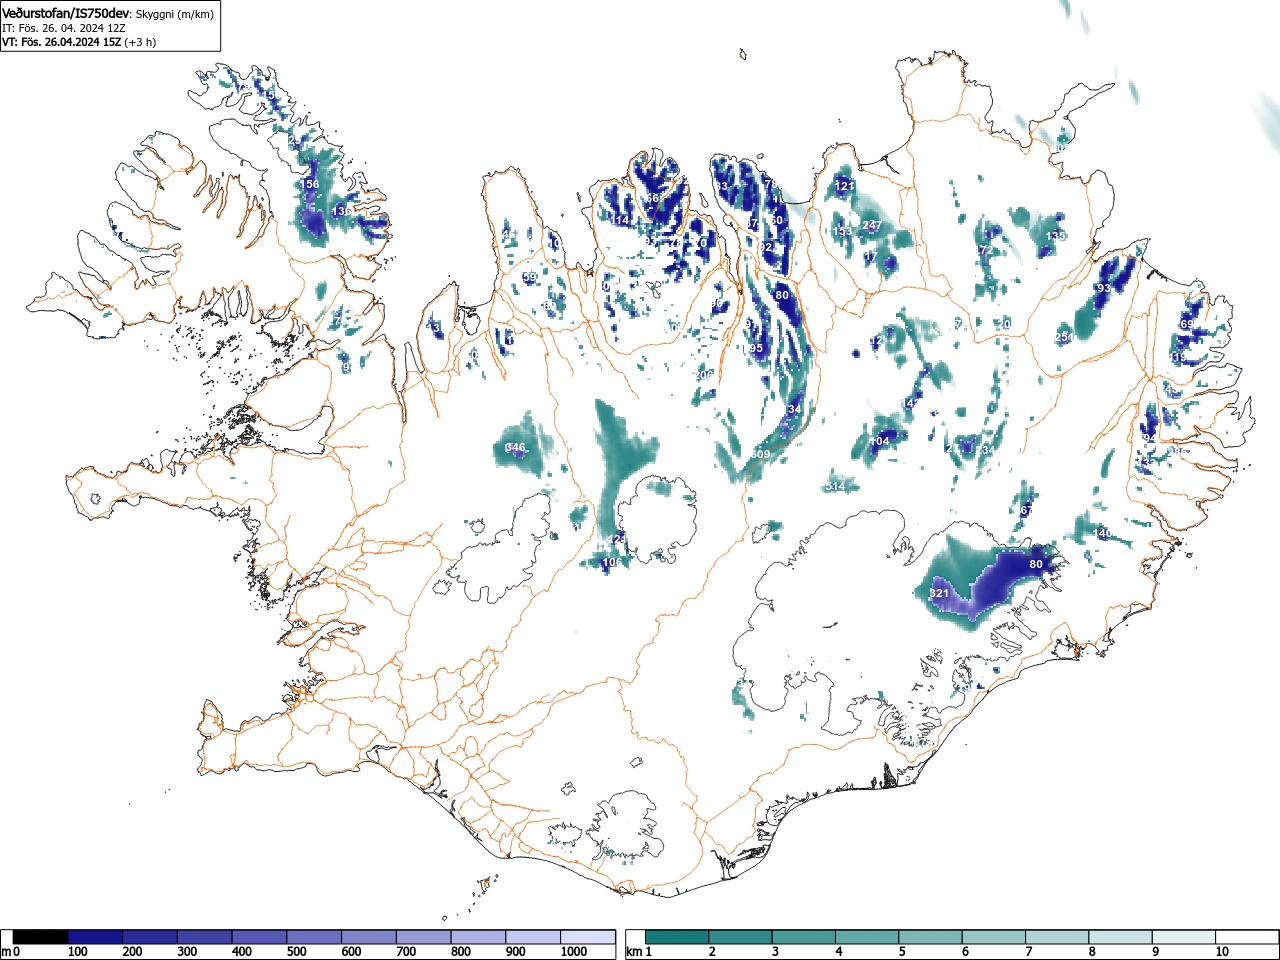Click the 8 tick on the km legend
The image size is (1280, 960).
[1092, 952]
